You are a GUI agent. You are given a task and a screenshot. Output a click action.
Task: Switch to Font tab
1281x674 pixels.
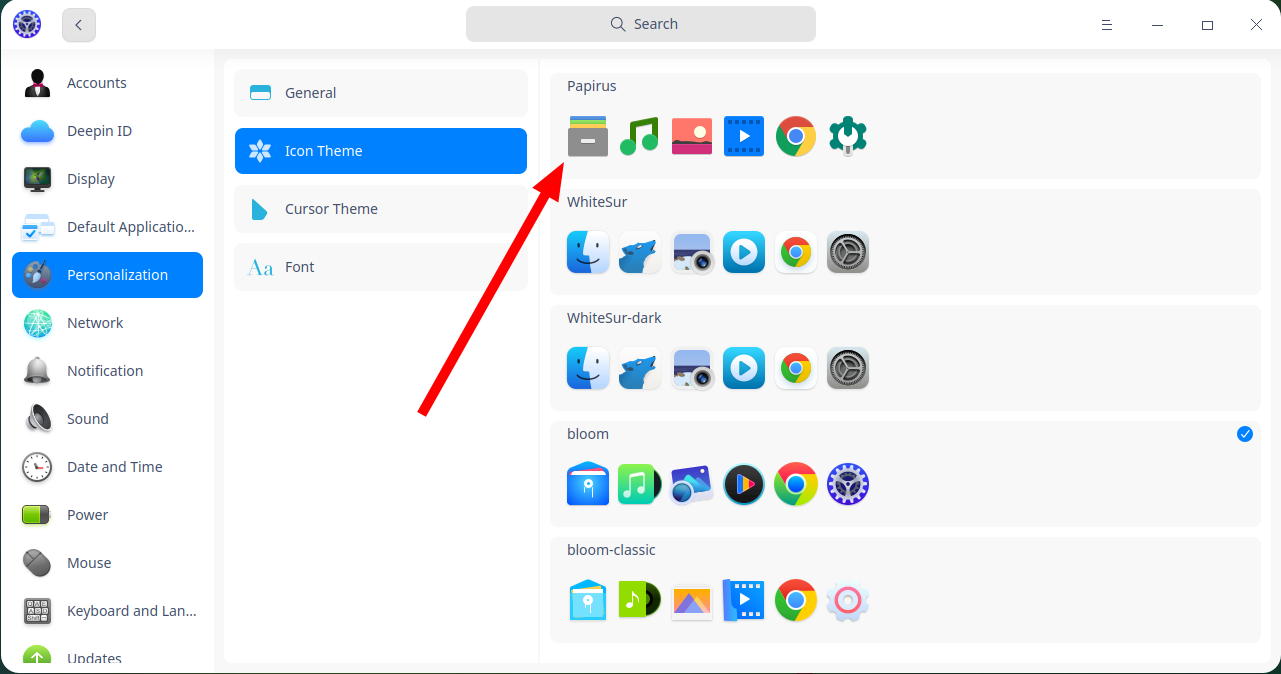pos(381,267)
